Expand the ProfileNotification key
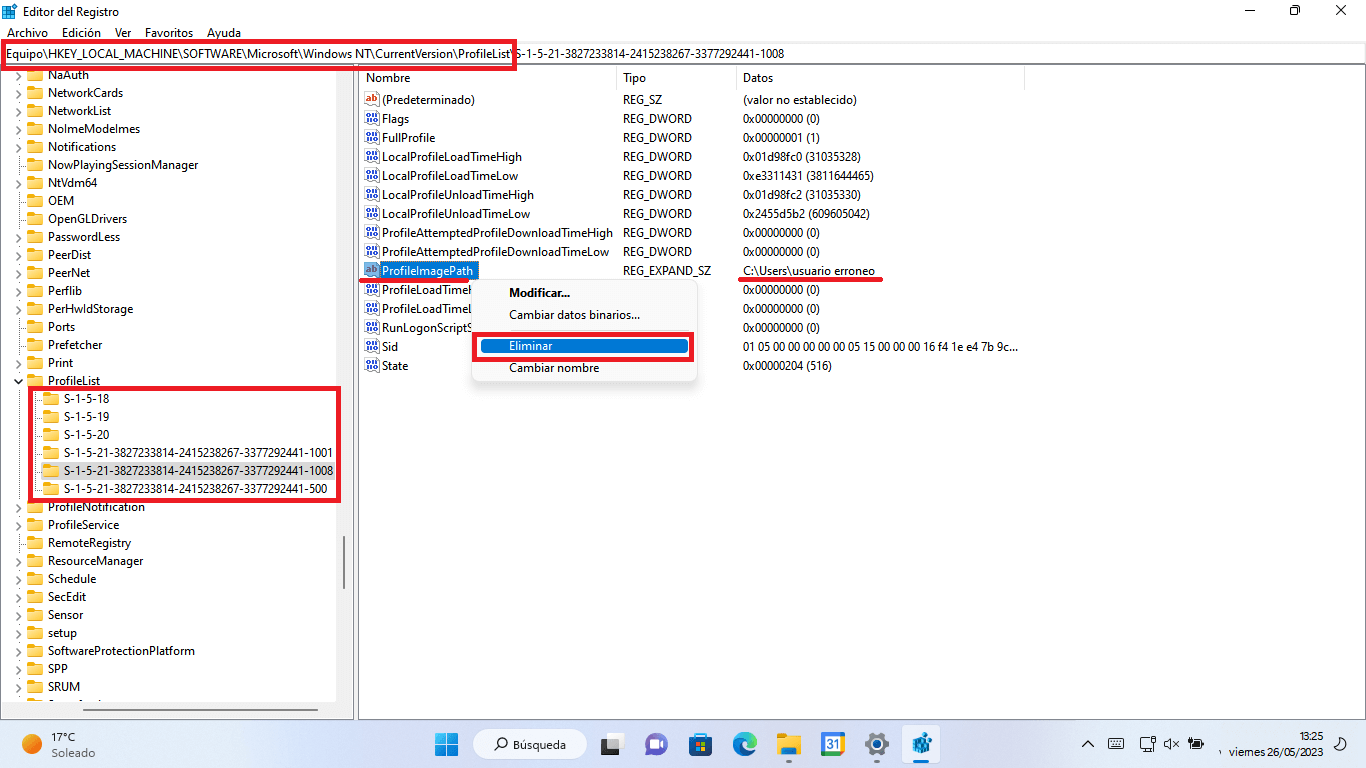 (18, 507)
